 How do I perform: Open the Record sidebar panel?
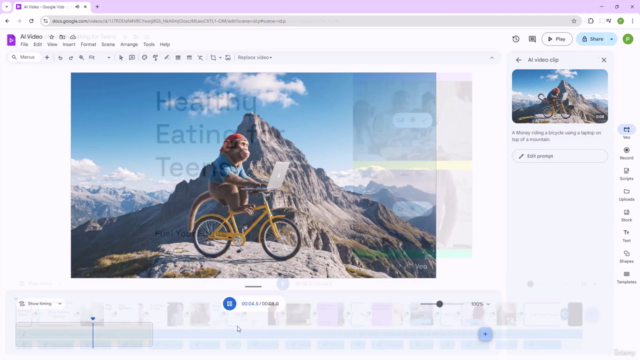pos(627,153)
